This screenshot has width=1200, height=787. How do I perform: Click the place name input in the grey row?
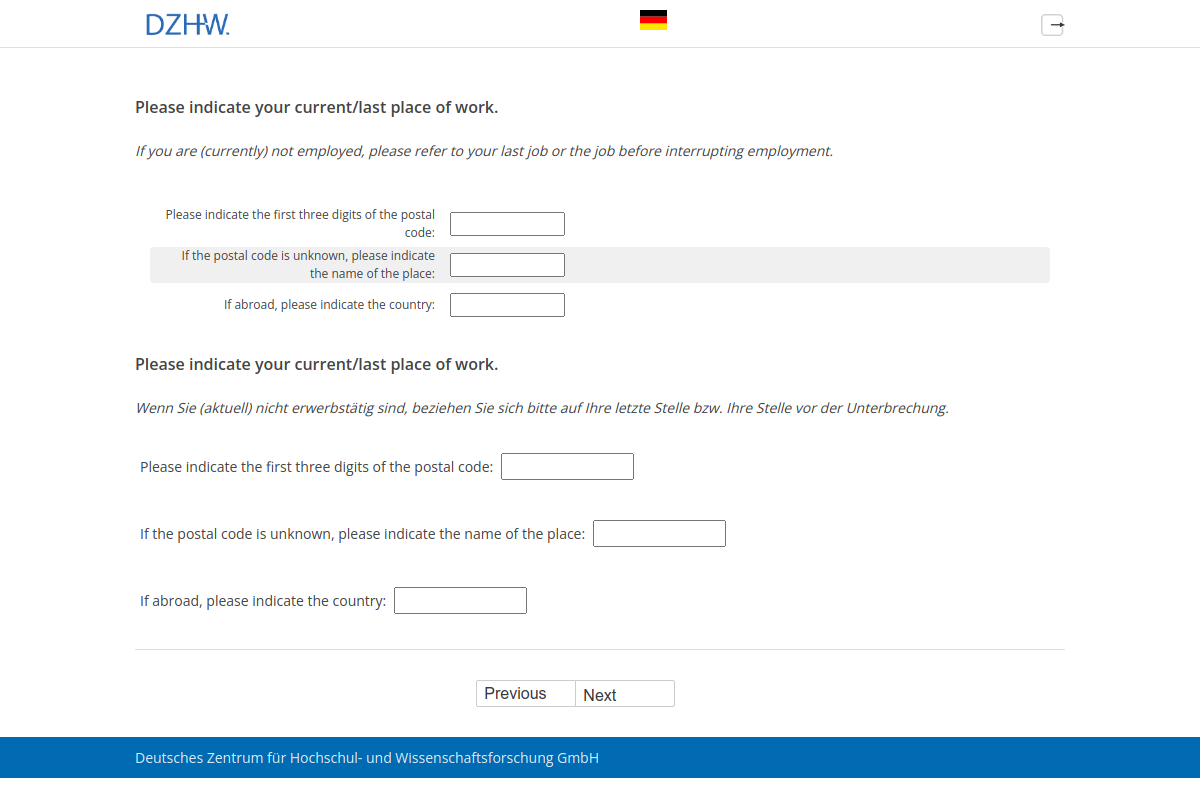click(x=507, y=264)
